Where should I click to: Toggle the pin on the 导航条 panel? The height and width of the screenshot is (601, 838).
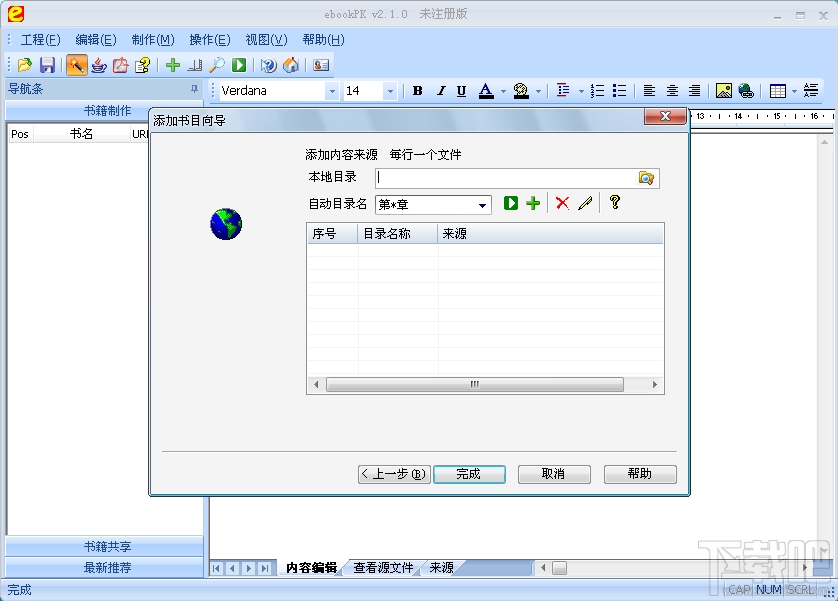pyautogui.click(x=195, y=88)
